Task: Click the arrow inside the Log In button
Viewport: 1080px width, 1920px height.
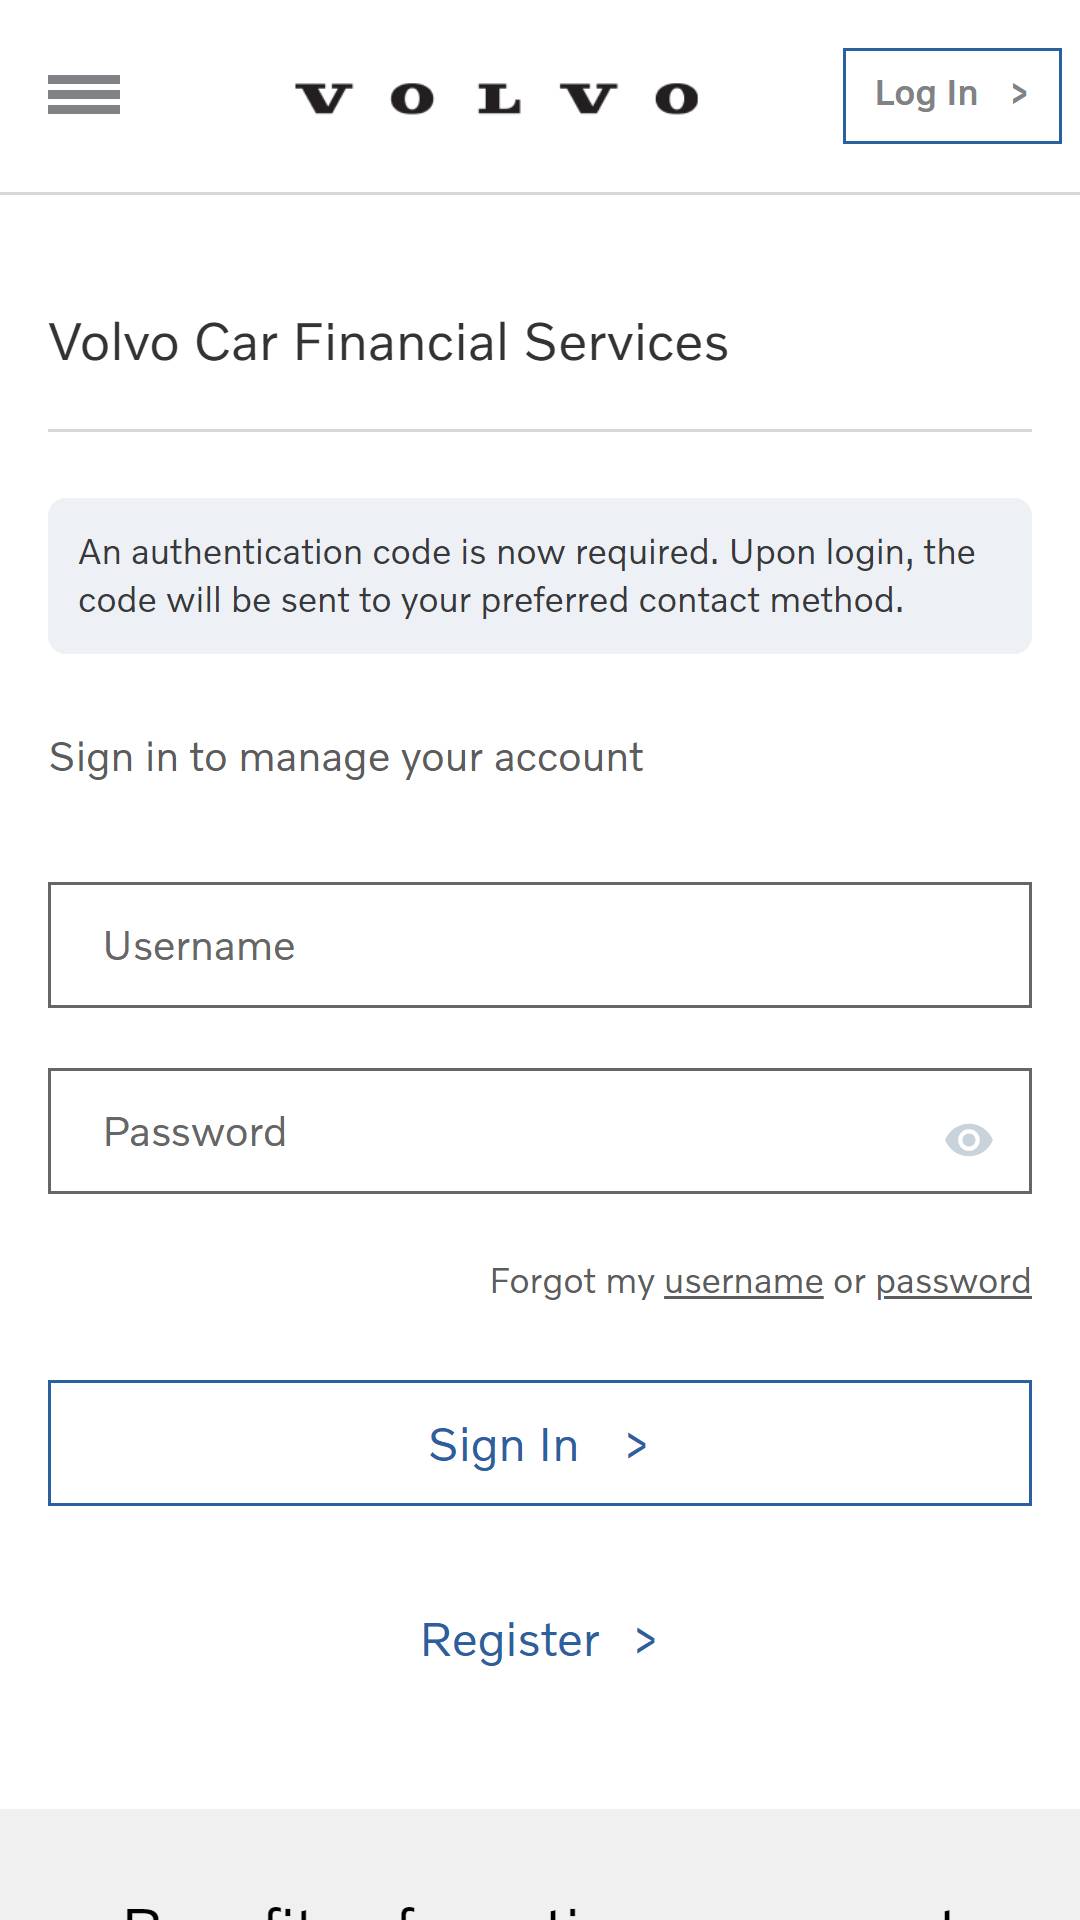Action: [1019, 94]
